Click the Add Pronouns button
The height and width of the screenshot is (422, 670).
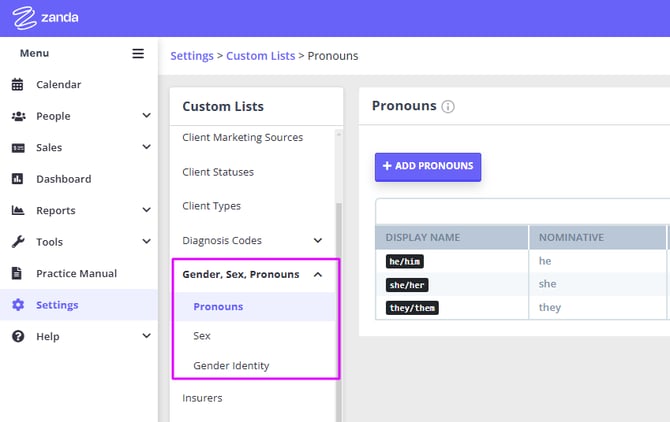tap(428, 166)
